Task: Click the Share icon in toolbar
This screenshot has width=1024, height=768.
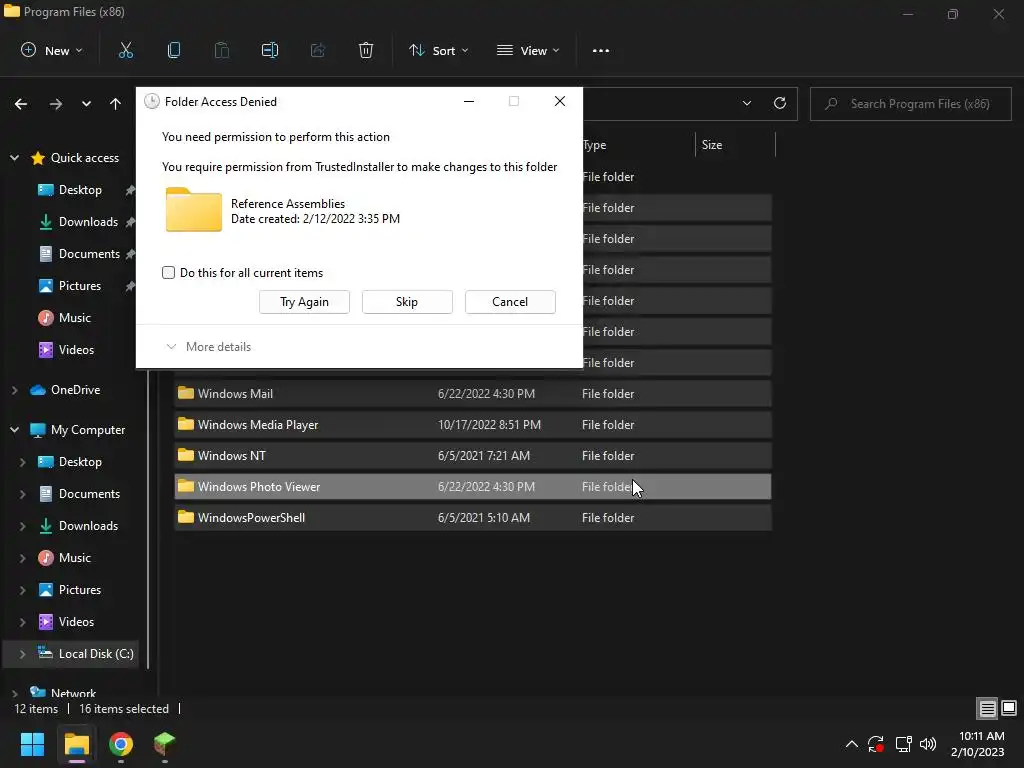Action: point(318,50)
